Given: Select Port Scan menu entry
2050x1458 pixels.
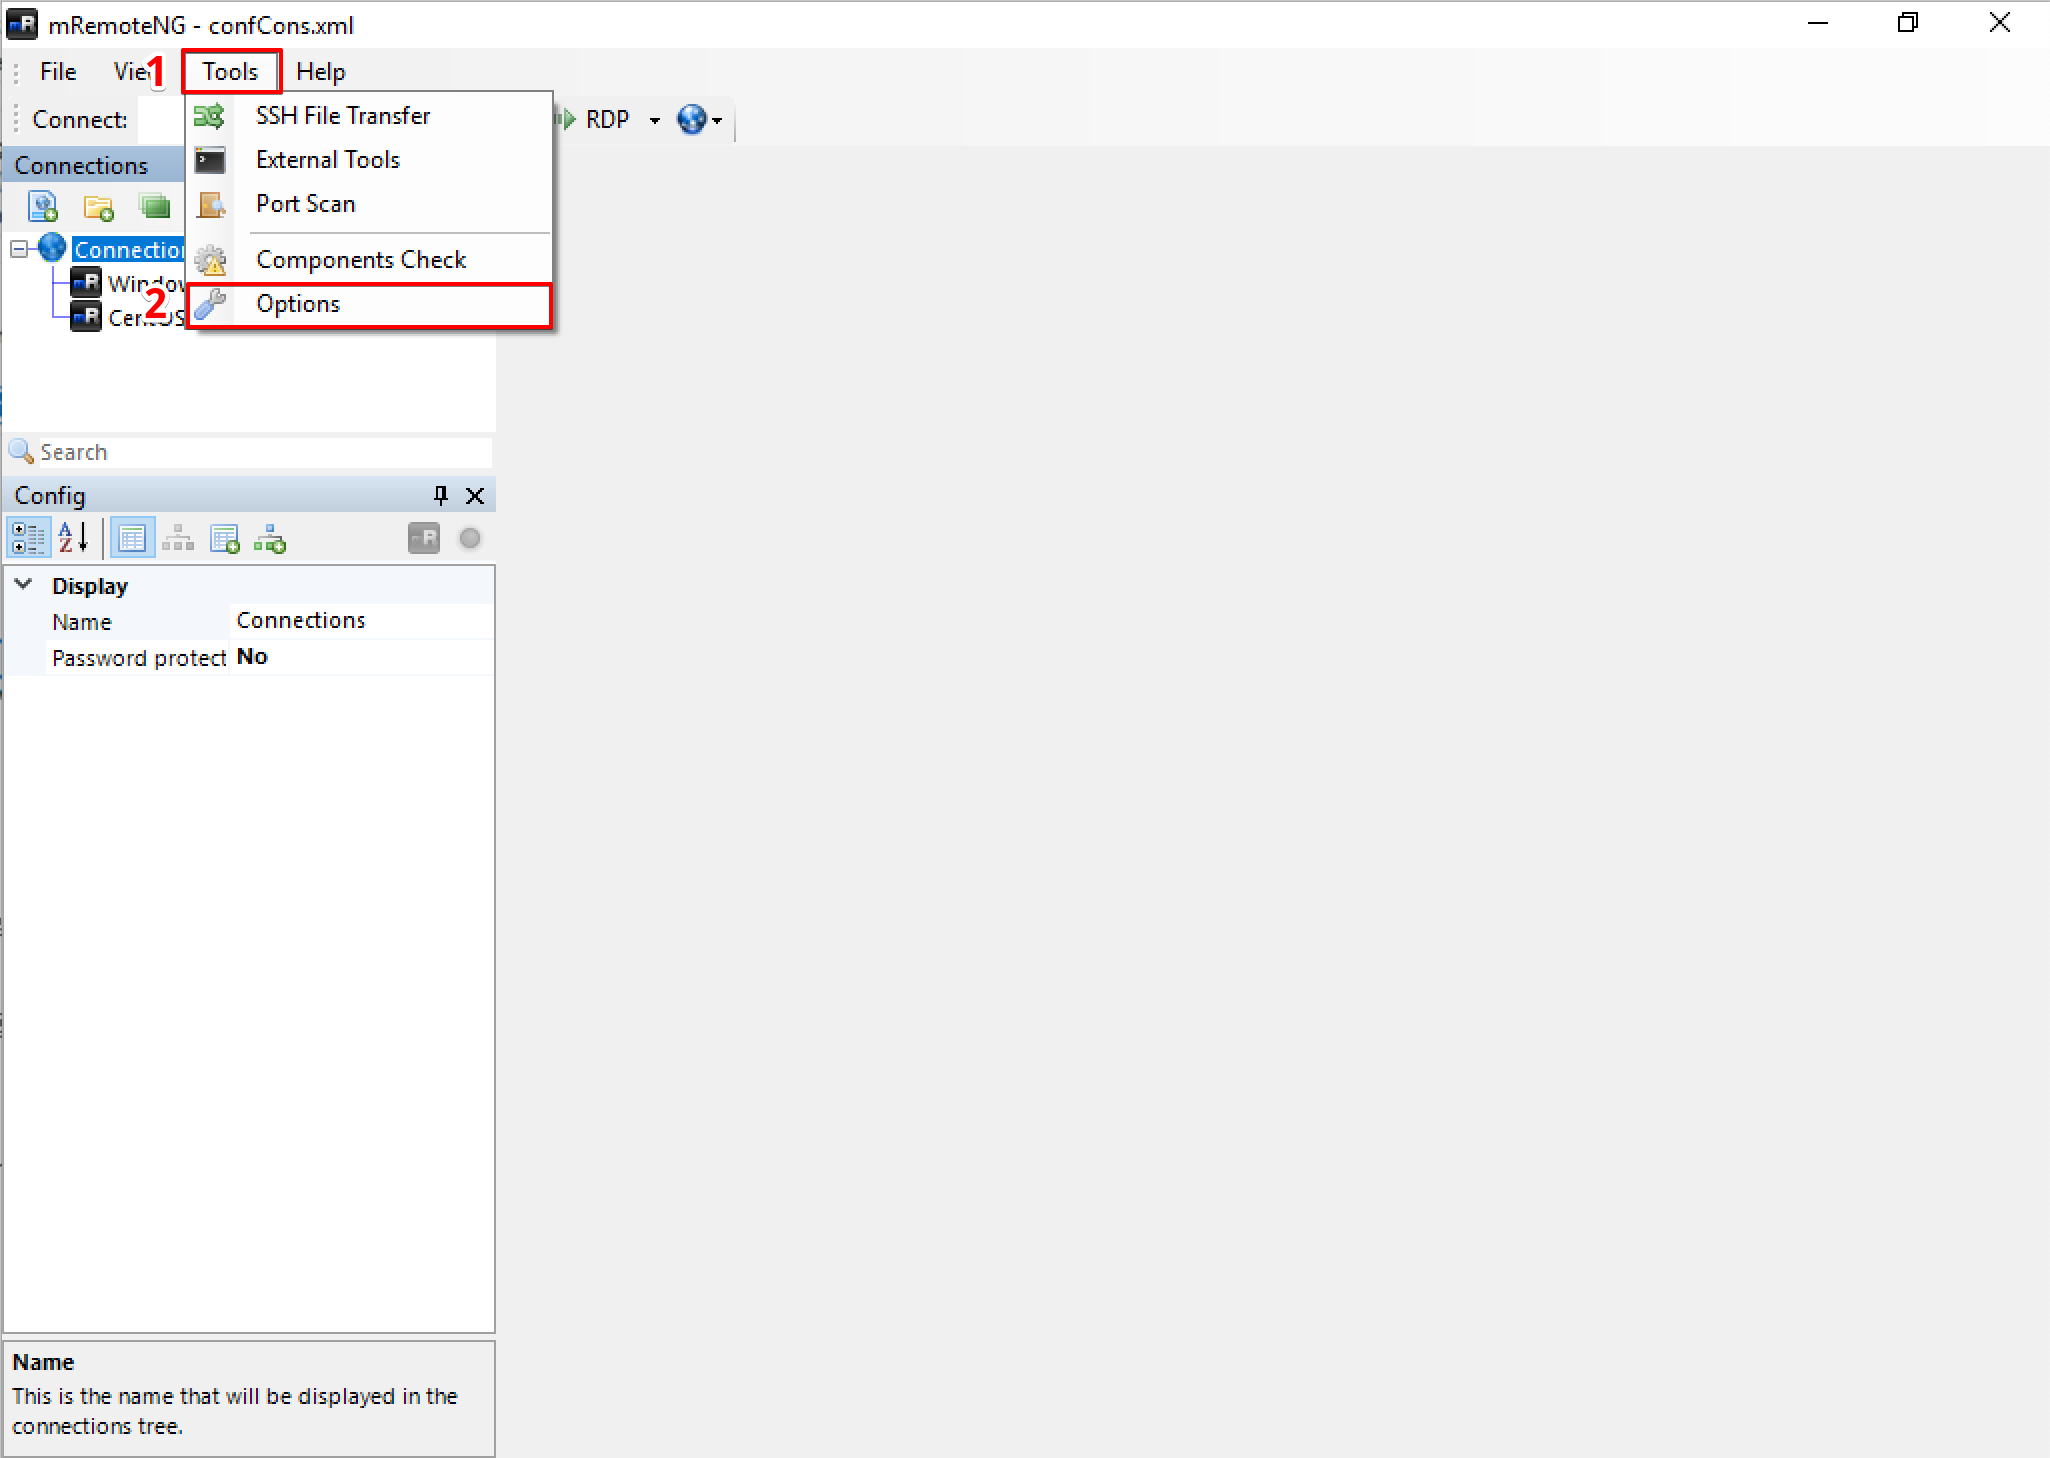Looking at the screenshot, I should pyautogui.click(x=305, y=204).
